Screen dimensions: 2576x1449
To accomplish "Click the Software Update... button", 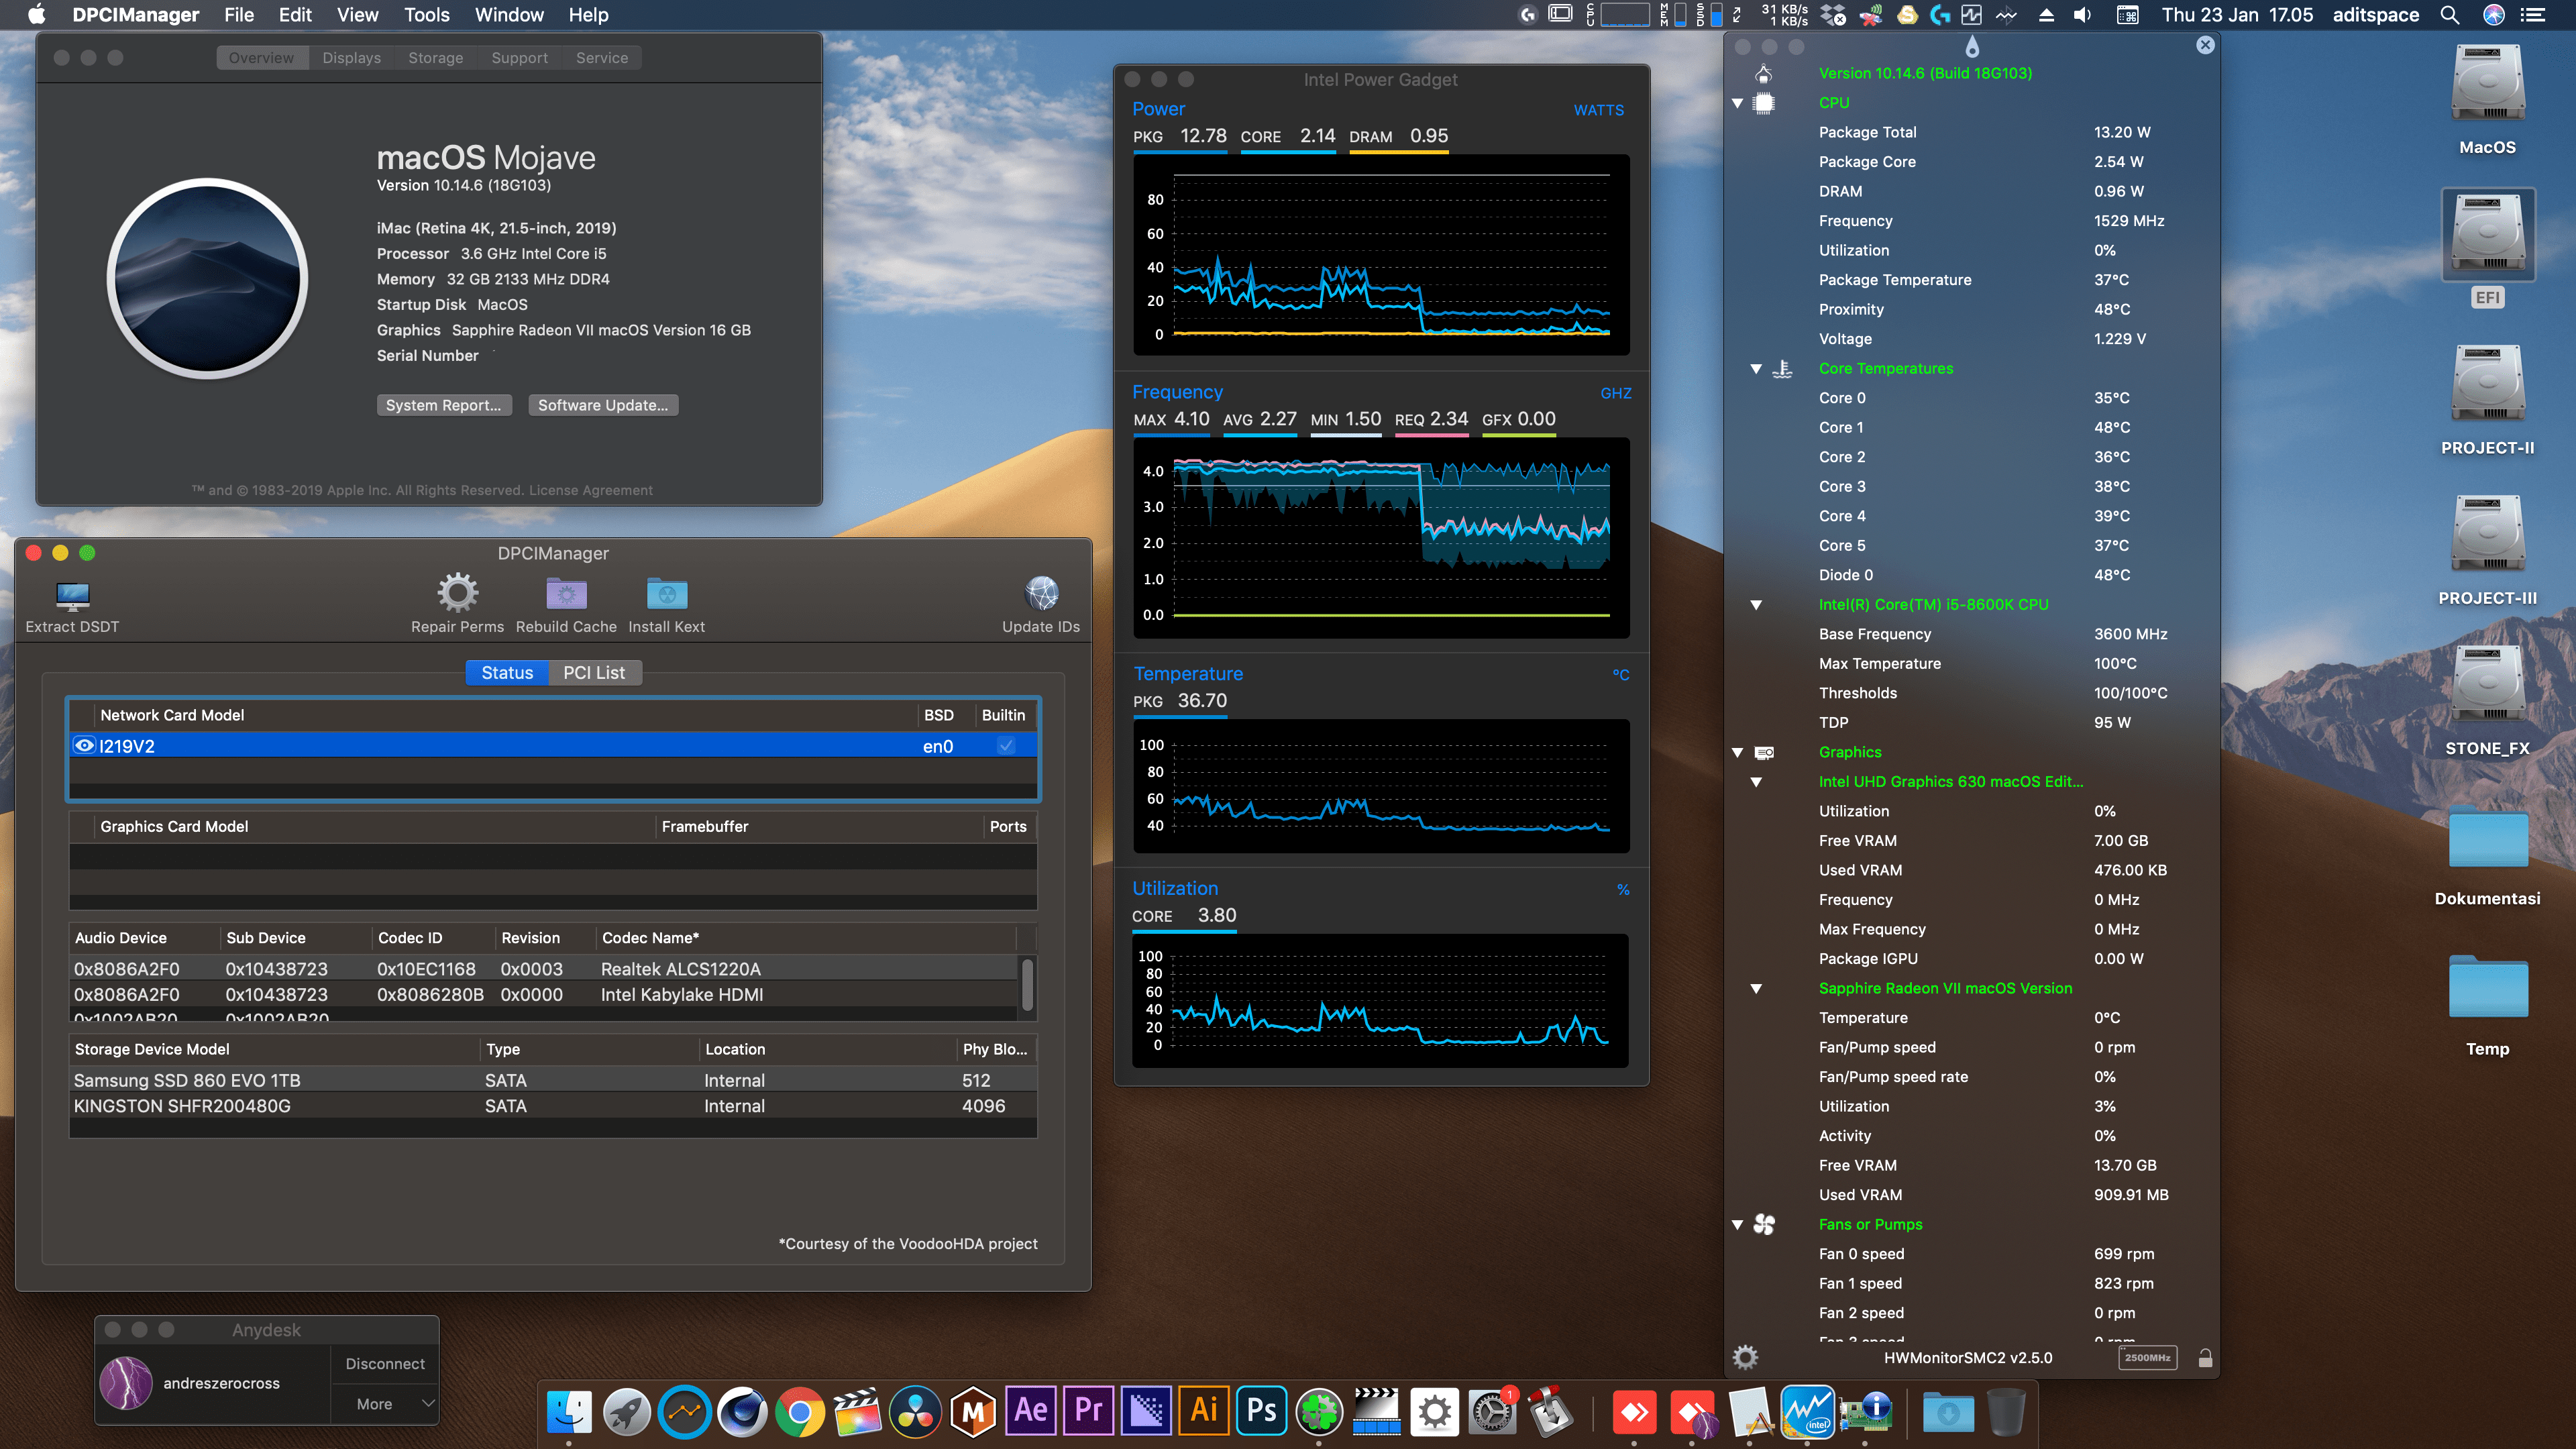I will coord(603,405).
